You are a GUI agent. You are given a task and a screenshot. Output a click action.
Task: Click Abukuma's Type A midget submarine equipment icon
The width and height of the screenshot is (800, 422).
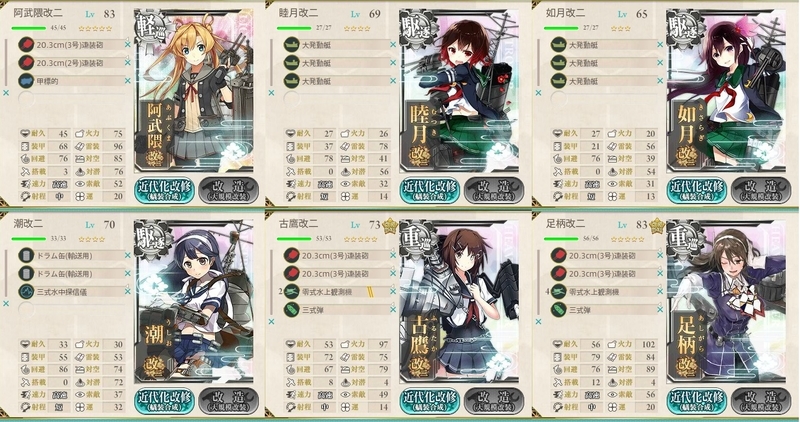(x=26, y=81)
